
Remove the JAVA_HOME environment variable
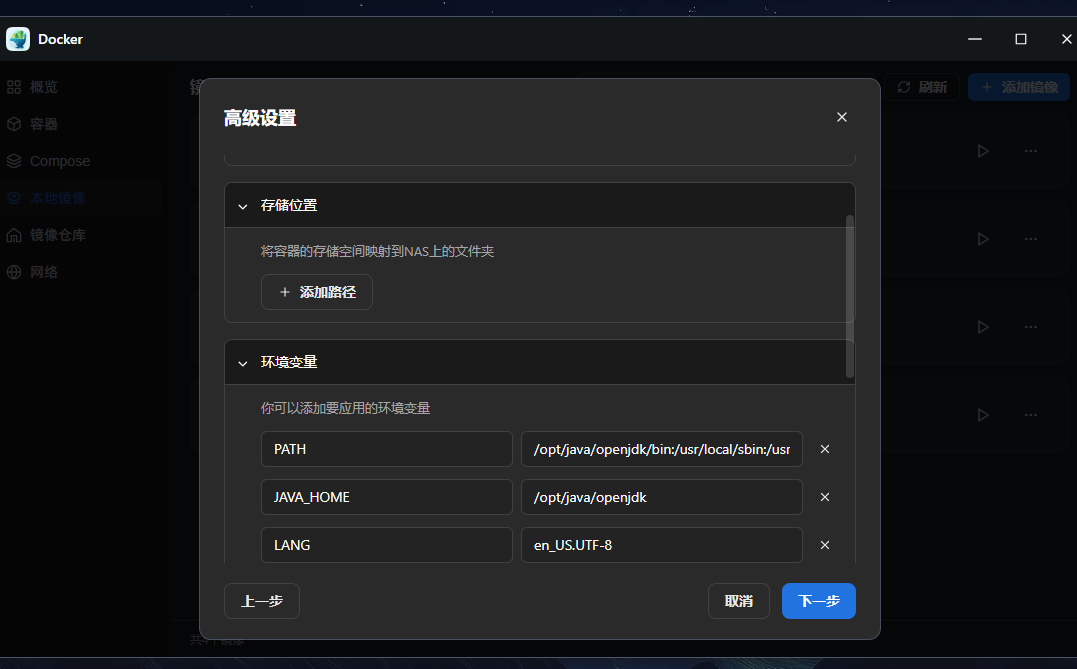pos(825,497)
